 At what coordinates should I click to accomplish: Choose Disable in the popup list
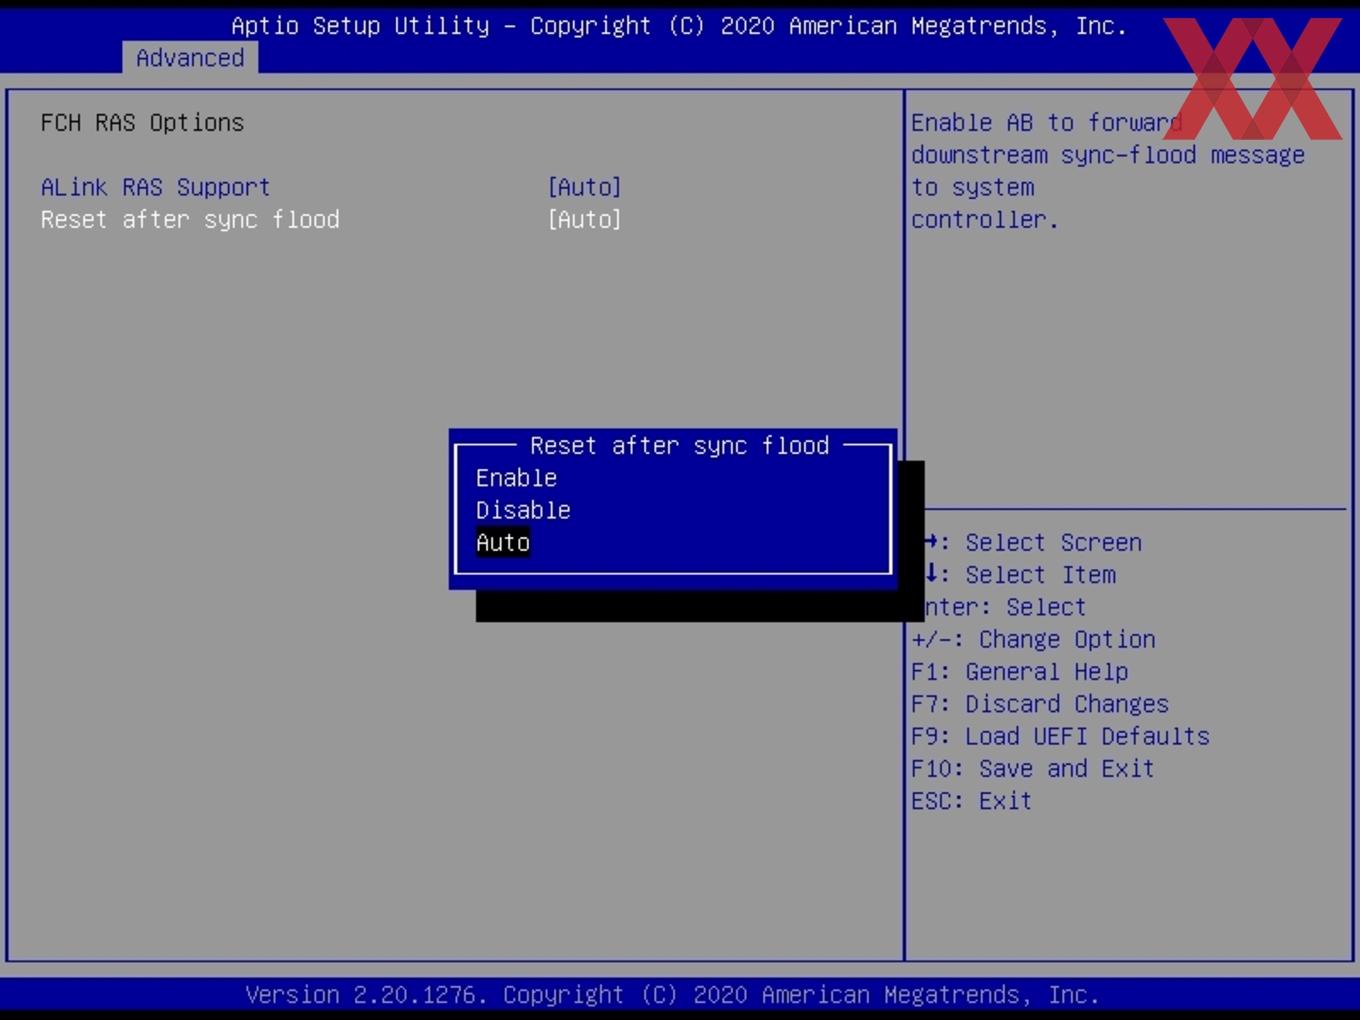coord(523,510)
